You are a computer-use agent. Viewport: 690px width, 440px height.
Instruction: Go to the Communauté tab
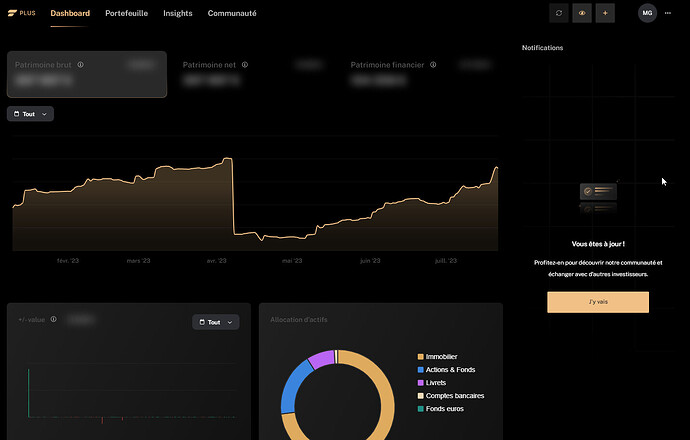click(x=232, y=14)
